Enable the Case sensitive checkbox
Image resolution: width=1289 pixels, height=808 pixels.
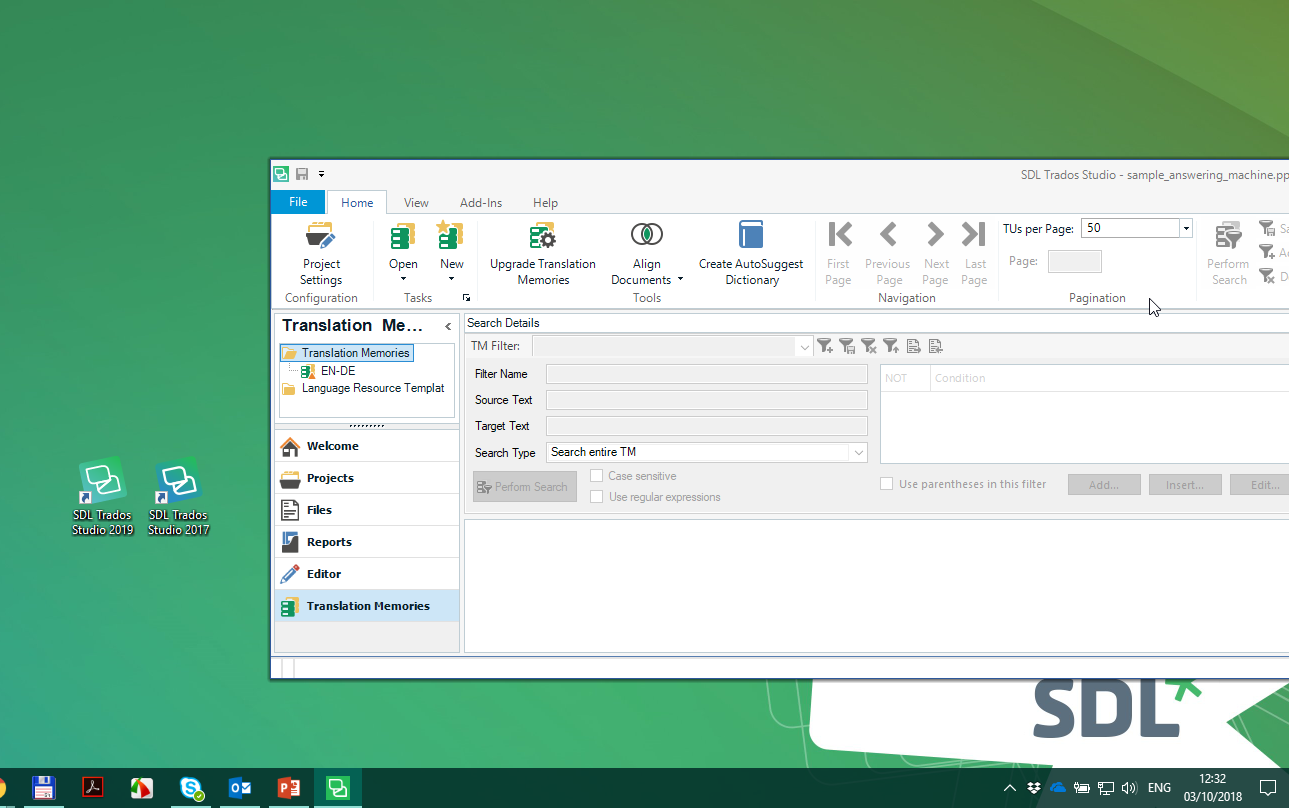coord(597,476)
